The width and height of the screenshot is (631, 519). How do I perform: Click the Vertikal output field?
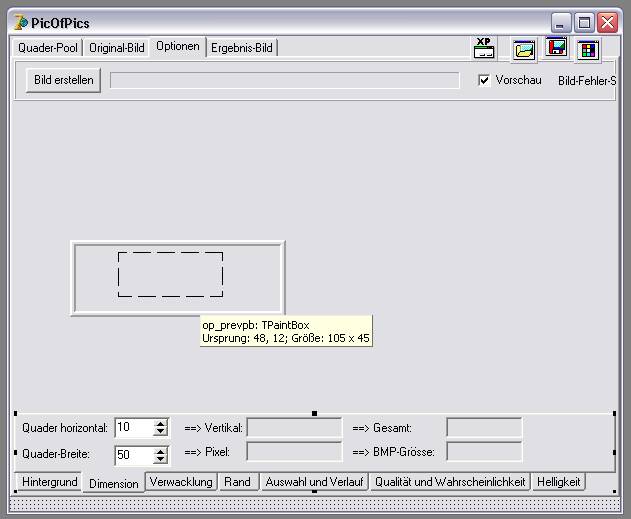pyautogui.click(x=294, y=427)
